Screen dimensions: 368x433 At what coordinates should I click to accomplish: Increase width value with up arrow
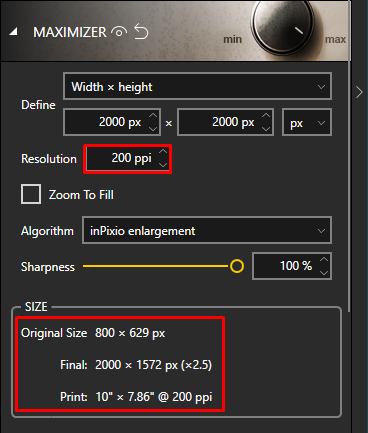(x=153, y=115)
